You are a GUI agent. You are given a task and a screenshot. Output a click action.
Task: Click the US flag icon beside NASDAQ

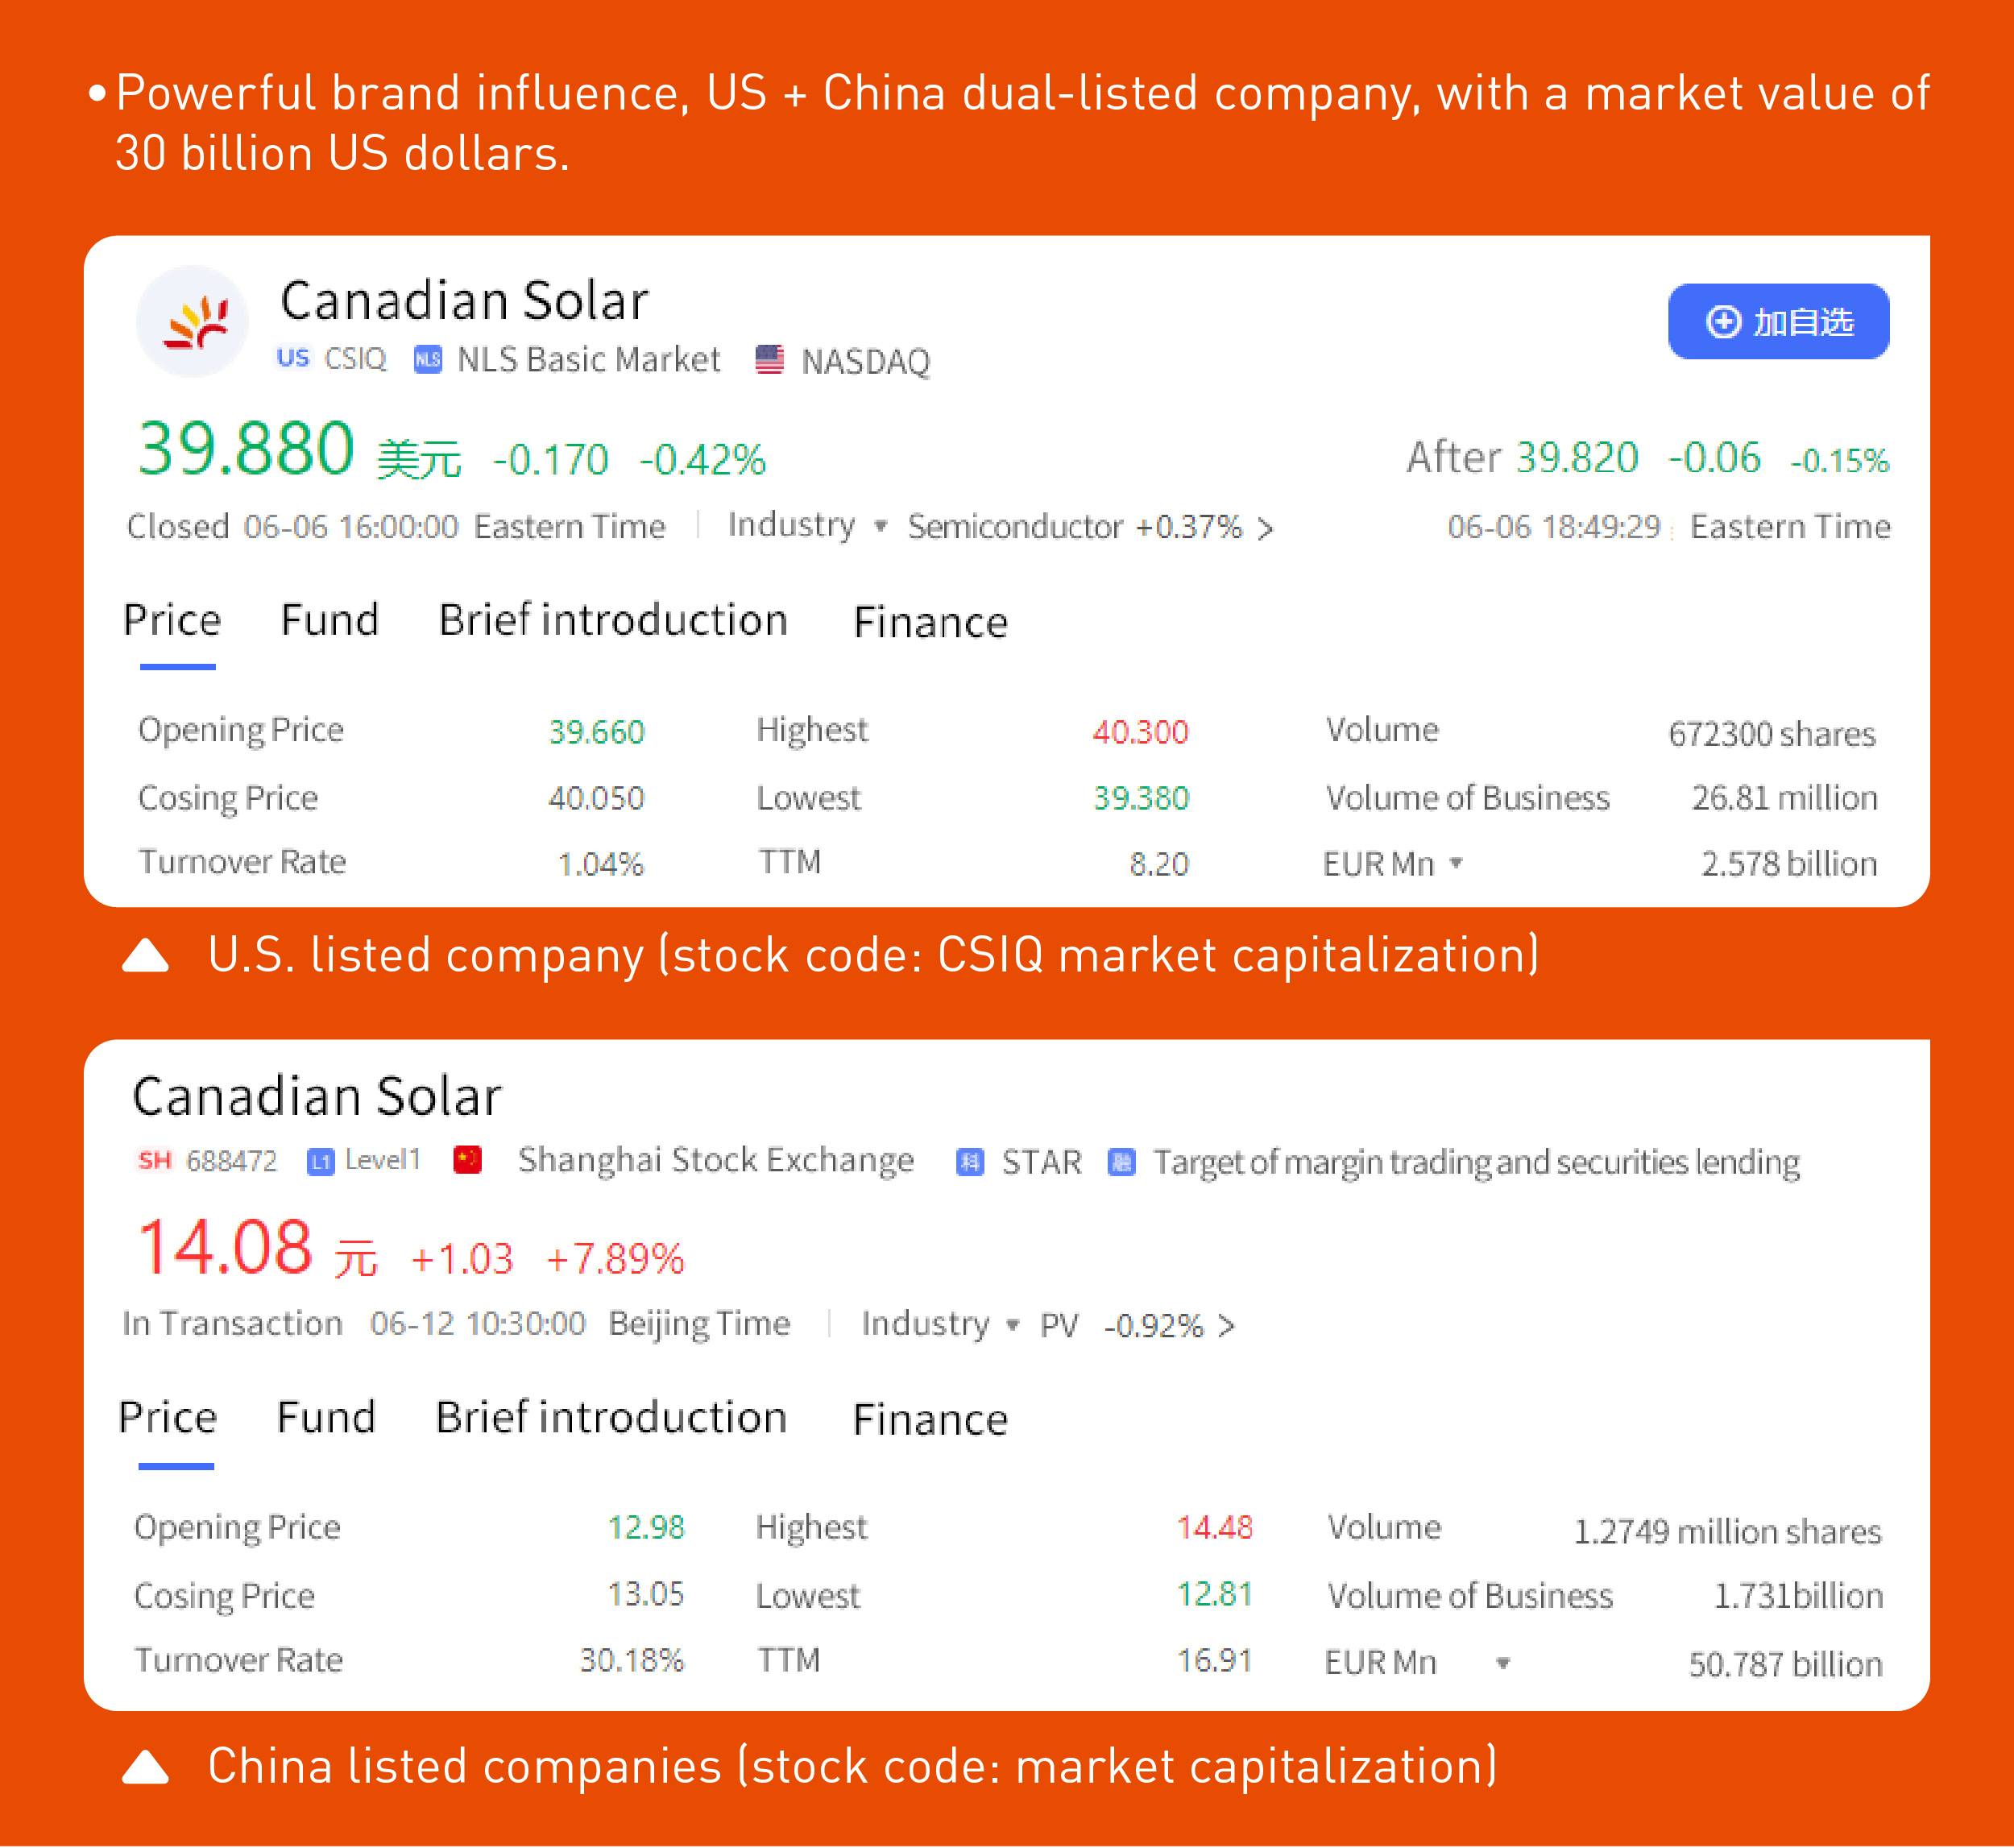click(x=769, y=360)
